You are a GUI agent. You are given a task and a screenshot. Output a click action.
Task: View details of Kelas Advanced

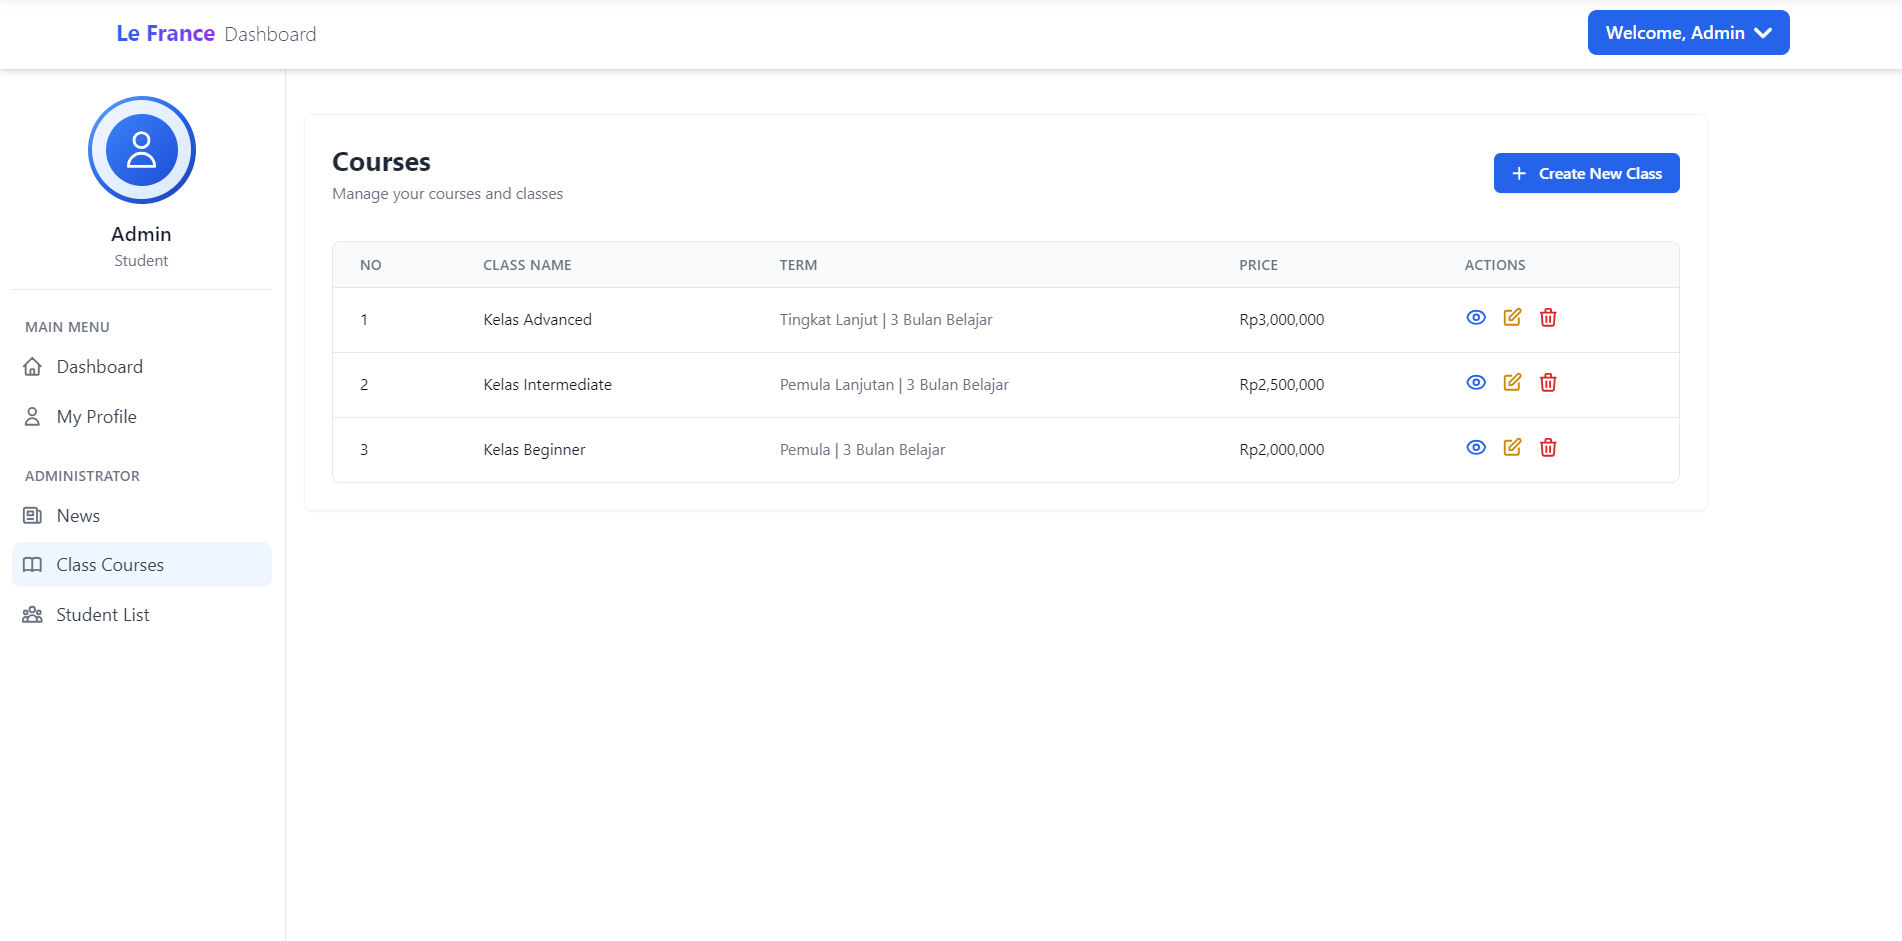tap(1475, 317)
